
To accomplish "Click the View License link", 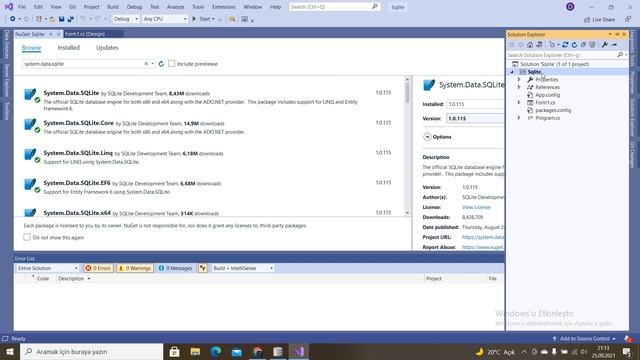I will tap(476, 207).
